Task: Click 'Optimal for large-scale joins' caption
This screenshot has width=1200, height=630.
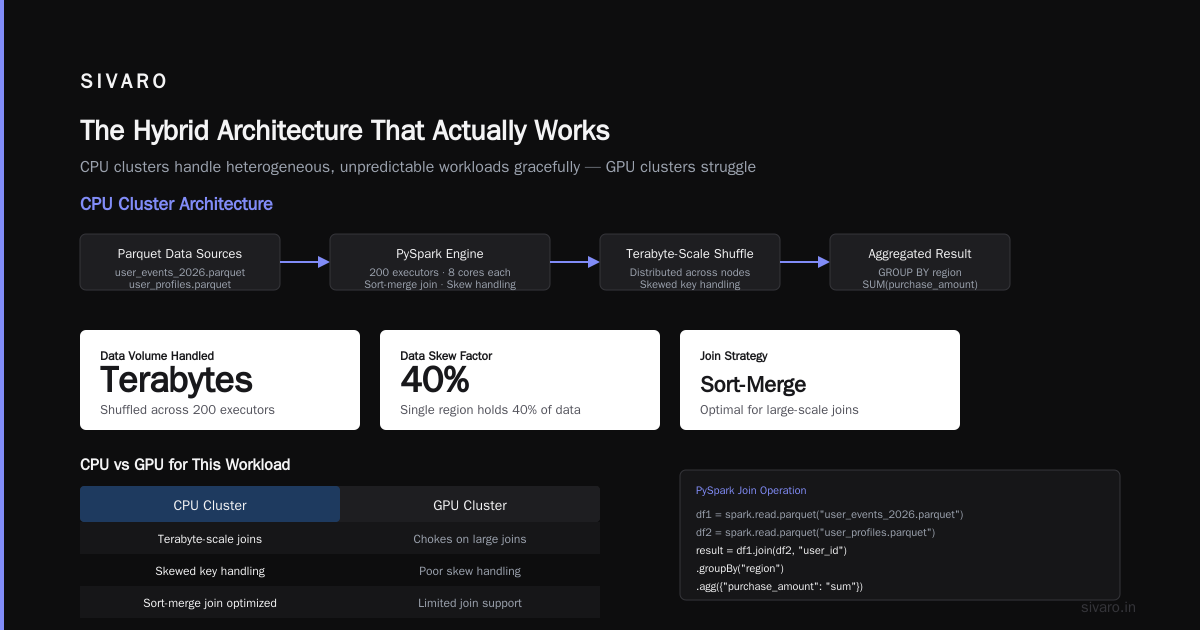Action: click(x=779, y=410)
